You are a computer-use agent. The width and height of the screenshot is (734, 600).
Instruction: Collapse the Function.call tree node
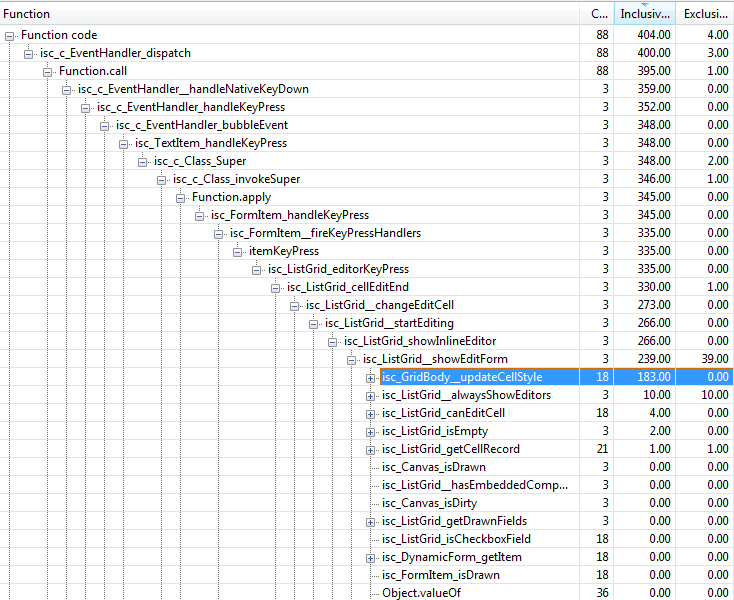[x=48, y=71]
